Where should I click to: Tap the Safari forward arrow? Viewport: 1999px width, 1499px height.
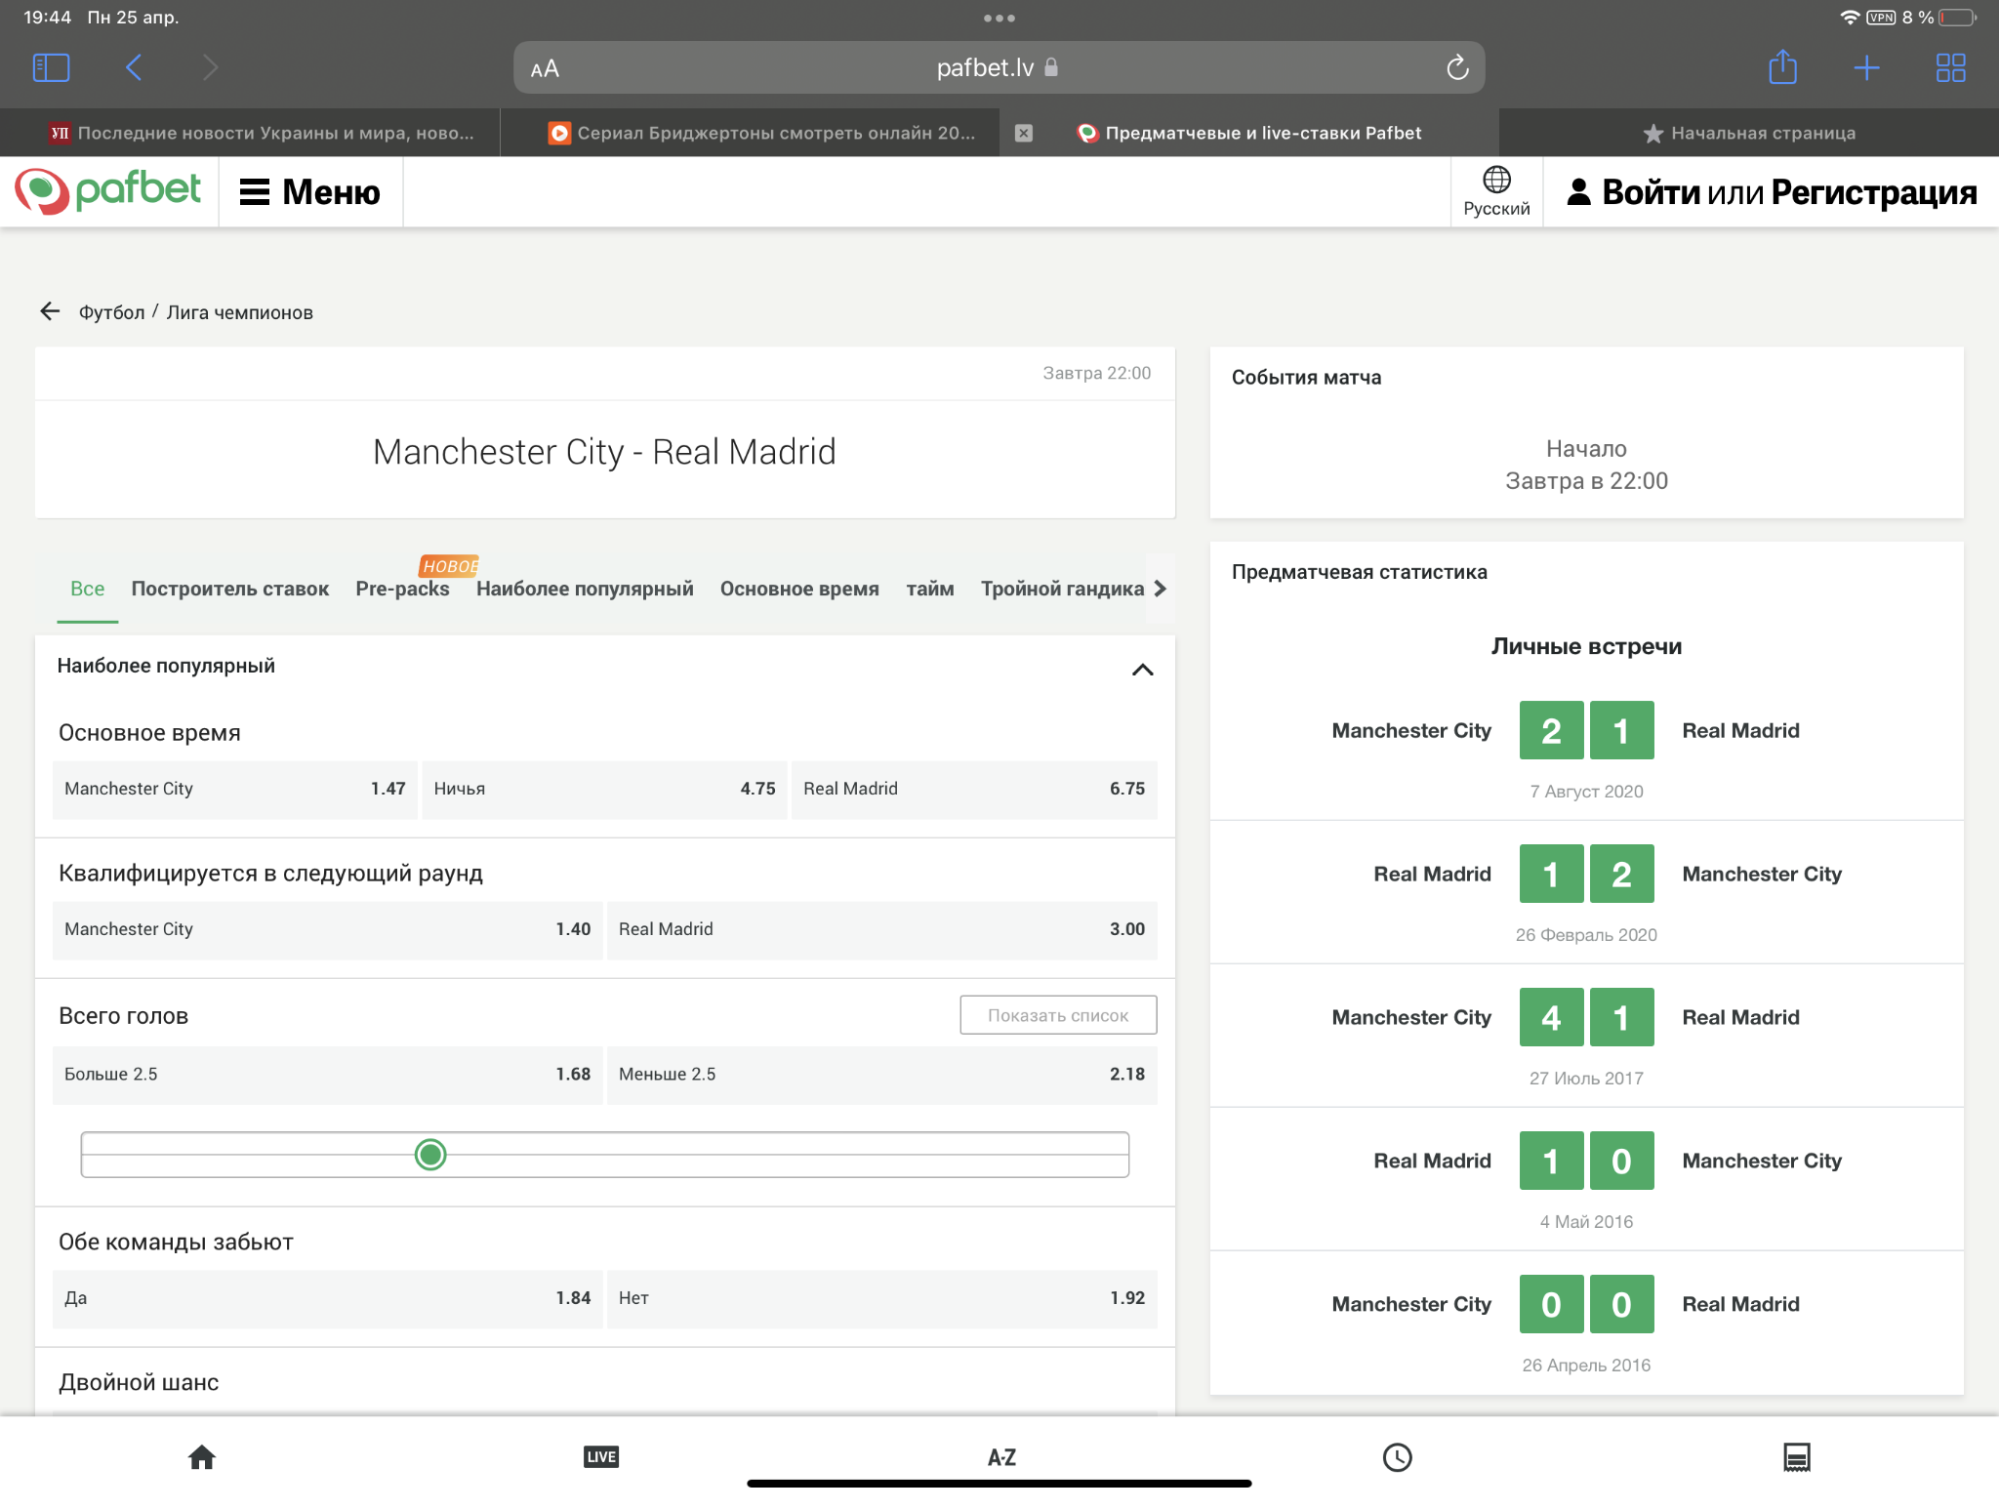pyautogui.click(x=209, y=68)
